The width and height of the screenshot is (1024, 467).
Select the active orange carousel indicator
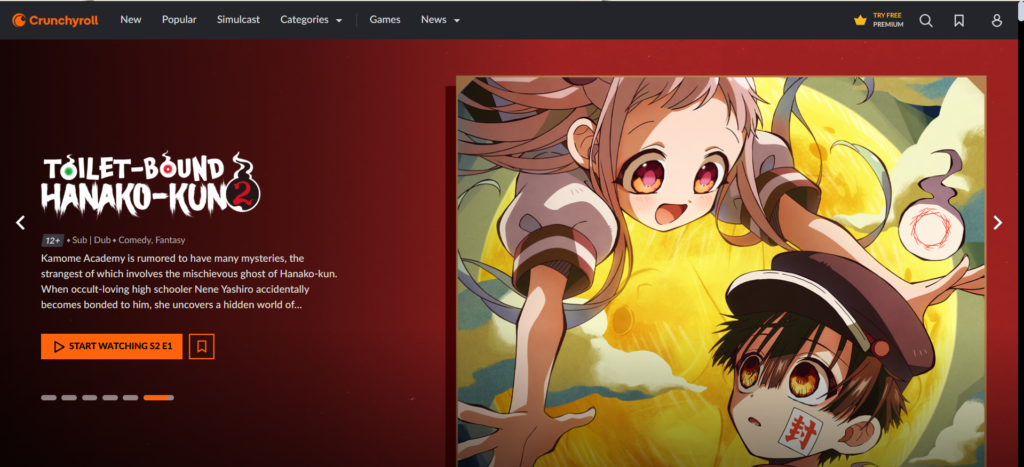click(x=159, y=397)
